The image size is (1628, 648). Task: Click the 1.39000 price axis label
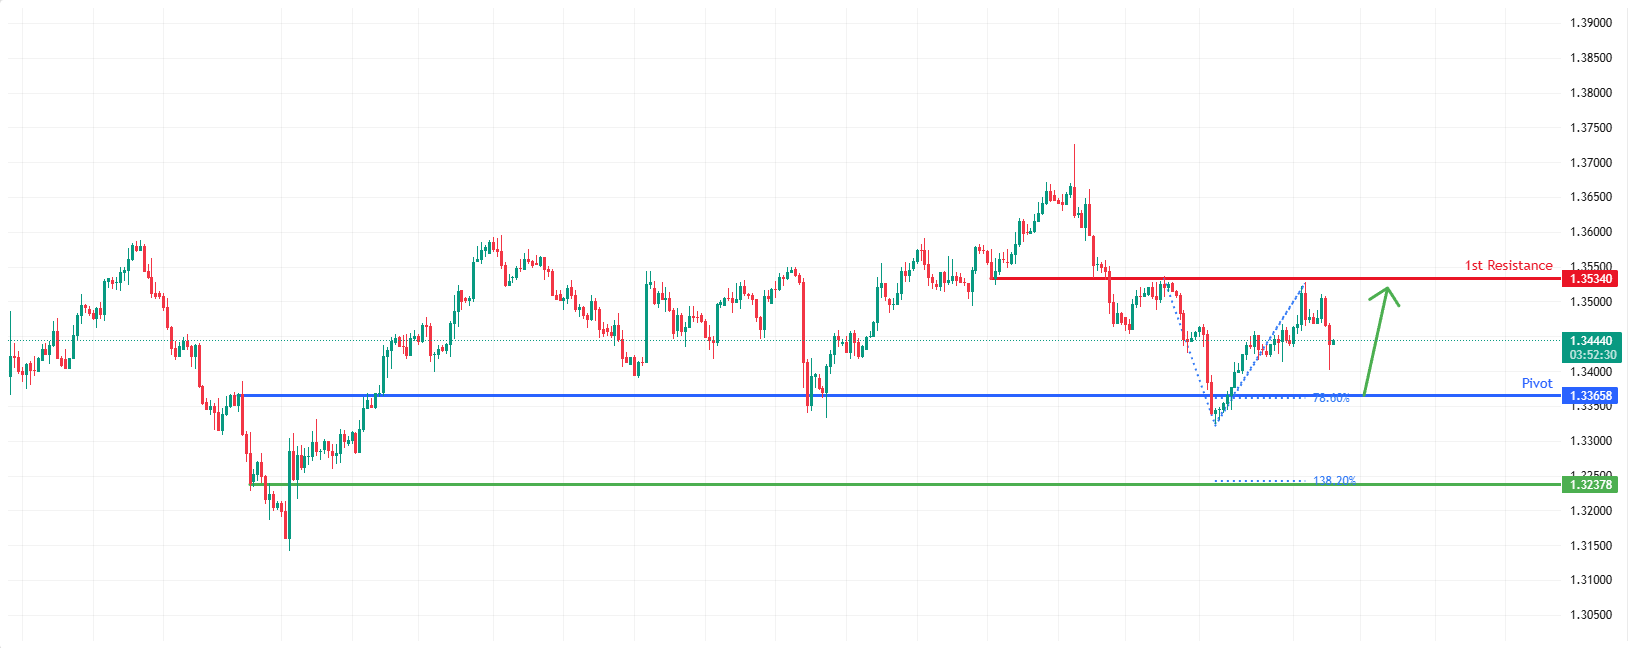click(x=1590, y=23)
